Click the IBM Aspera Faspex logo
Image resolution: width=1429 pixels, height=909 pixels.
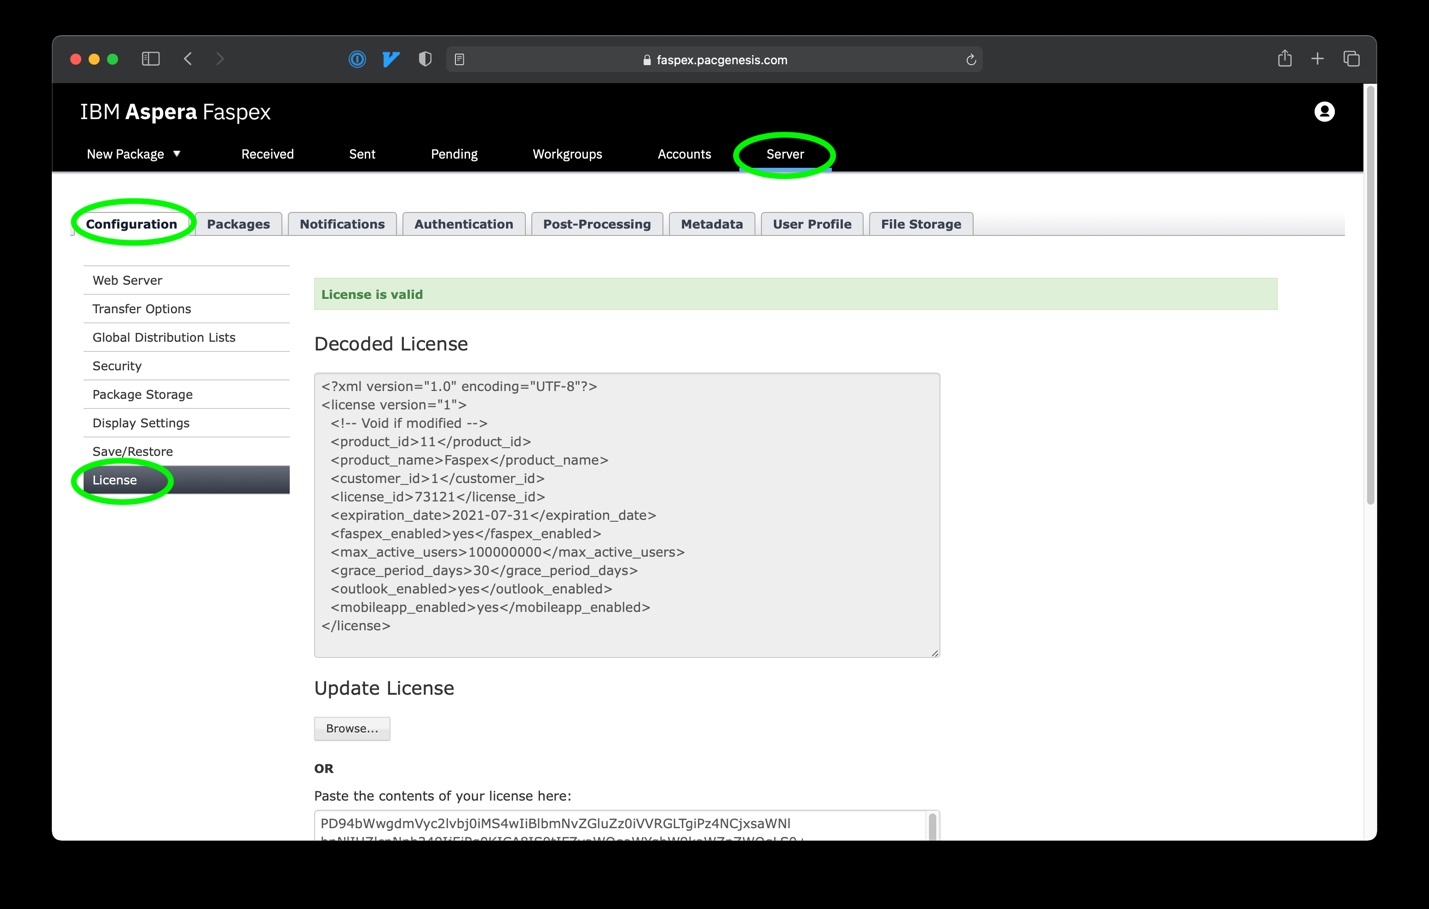click(x=175, y=112)
